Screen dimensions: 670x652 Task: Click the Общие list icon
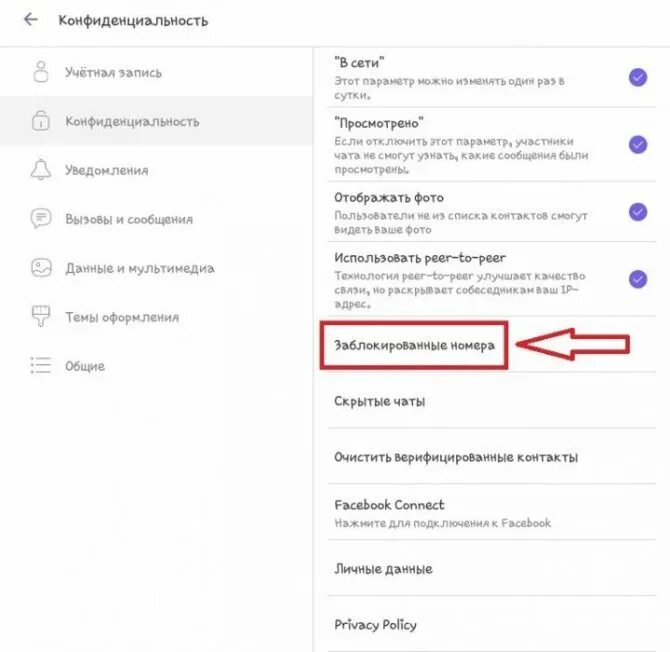click(x=41, y=366)
